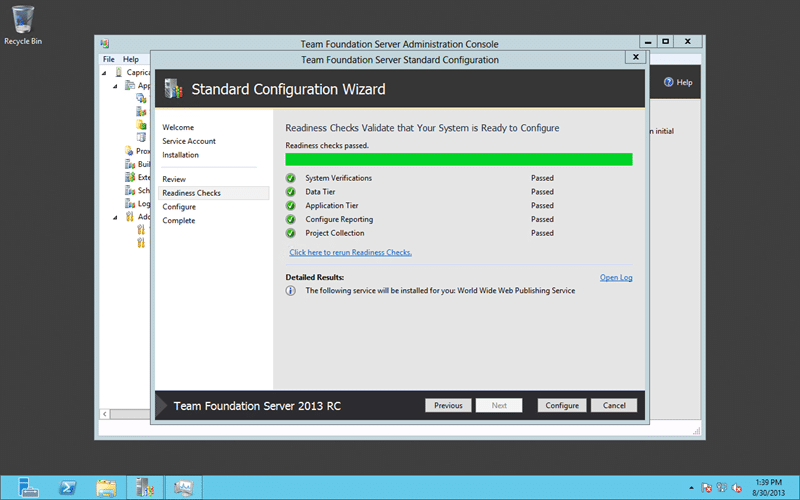The image size is (800, 500).
Task: Launch Windows PowerShell from the taskbar
Action: click(67, 488)
